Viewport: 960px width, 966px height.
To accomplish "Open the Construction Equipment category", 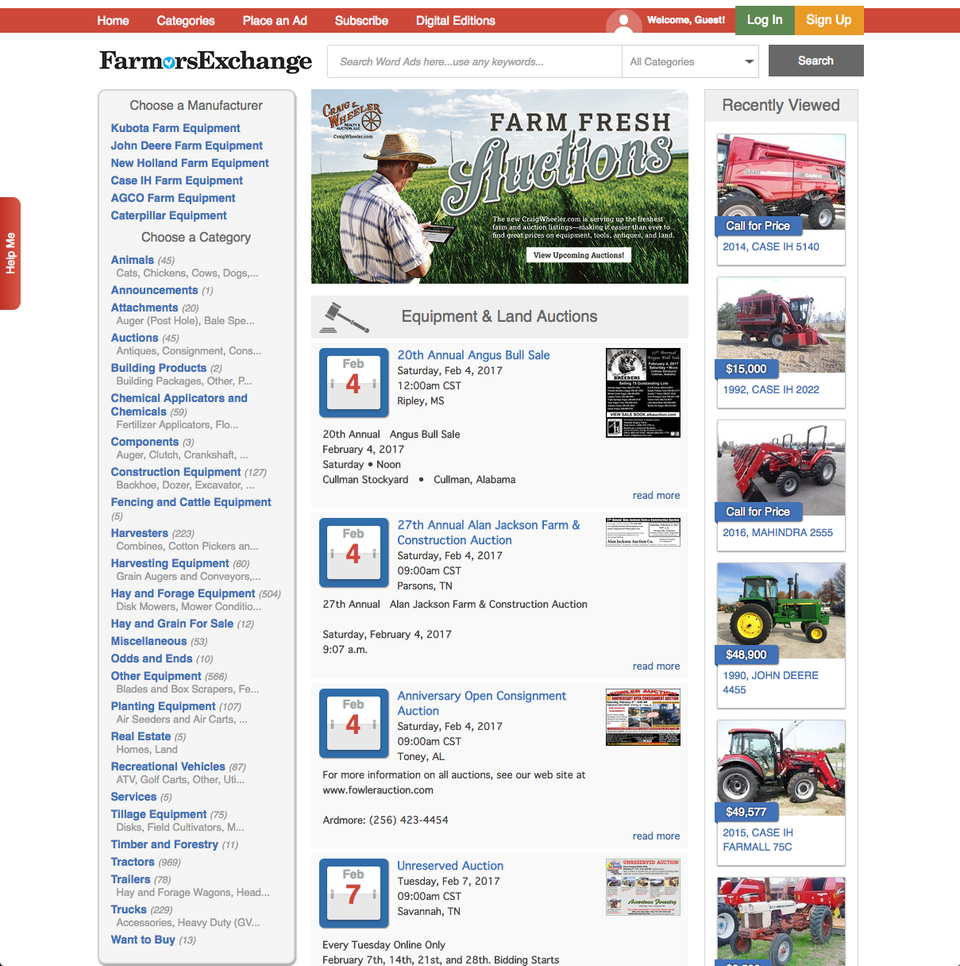I will 176,472.
